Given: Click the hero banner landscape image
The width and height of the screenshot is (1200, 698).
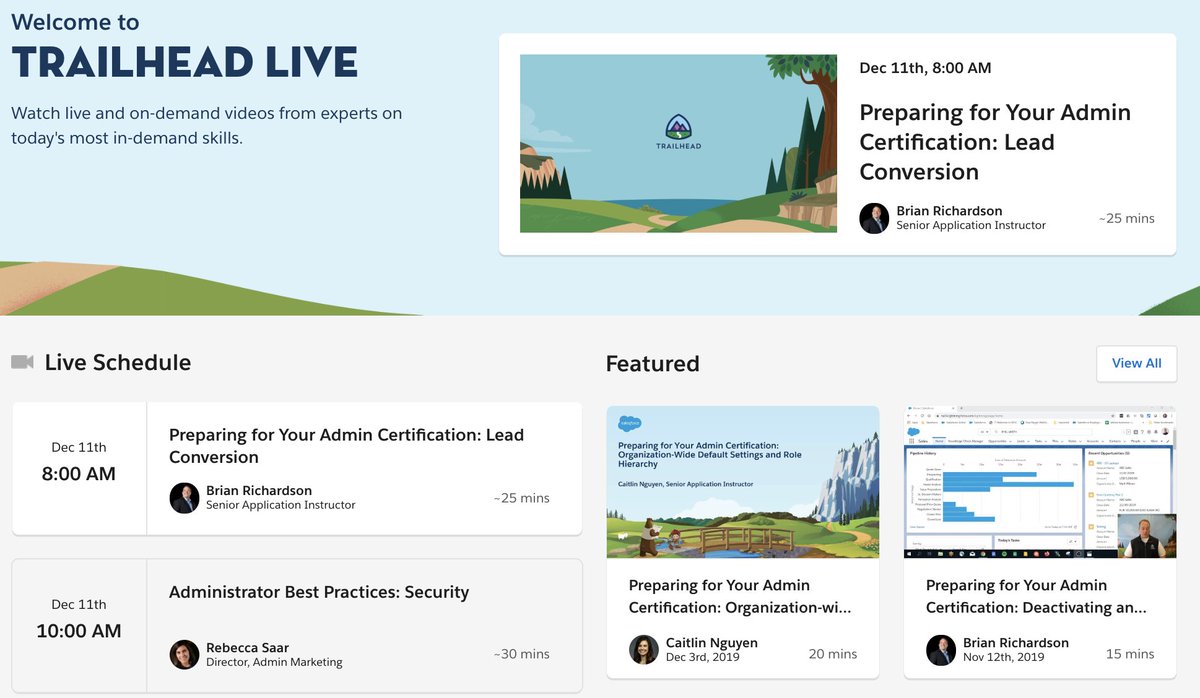Looking at the screenshot, I should pyautogui.click(x=678, y=143).
